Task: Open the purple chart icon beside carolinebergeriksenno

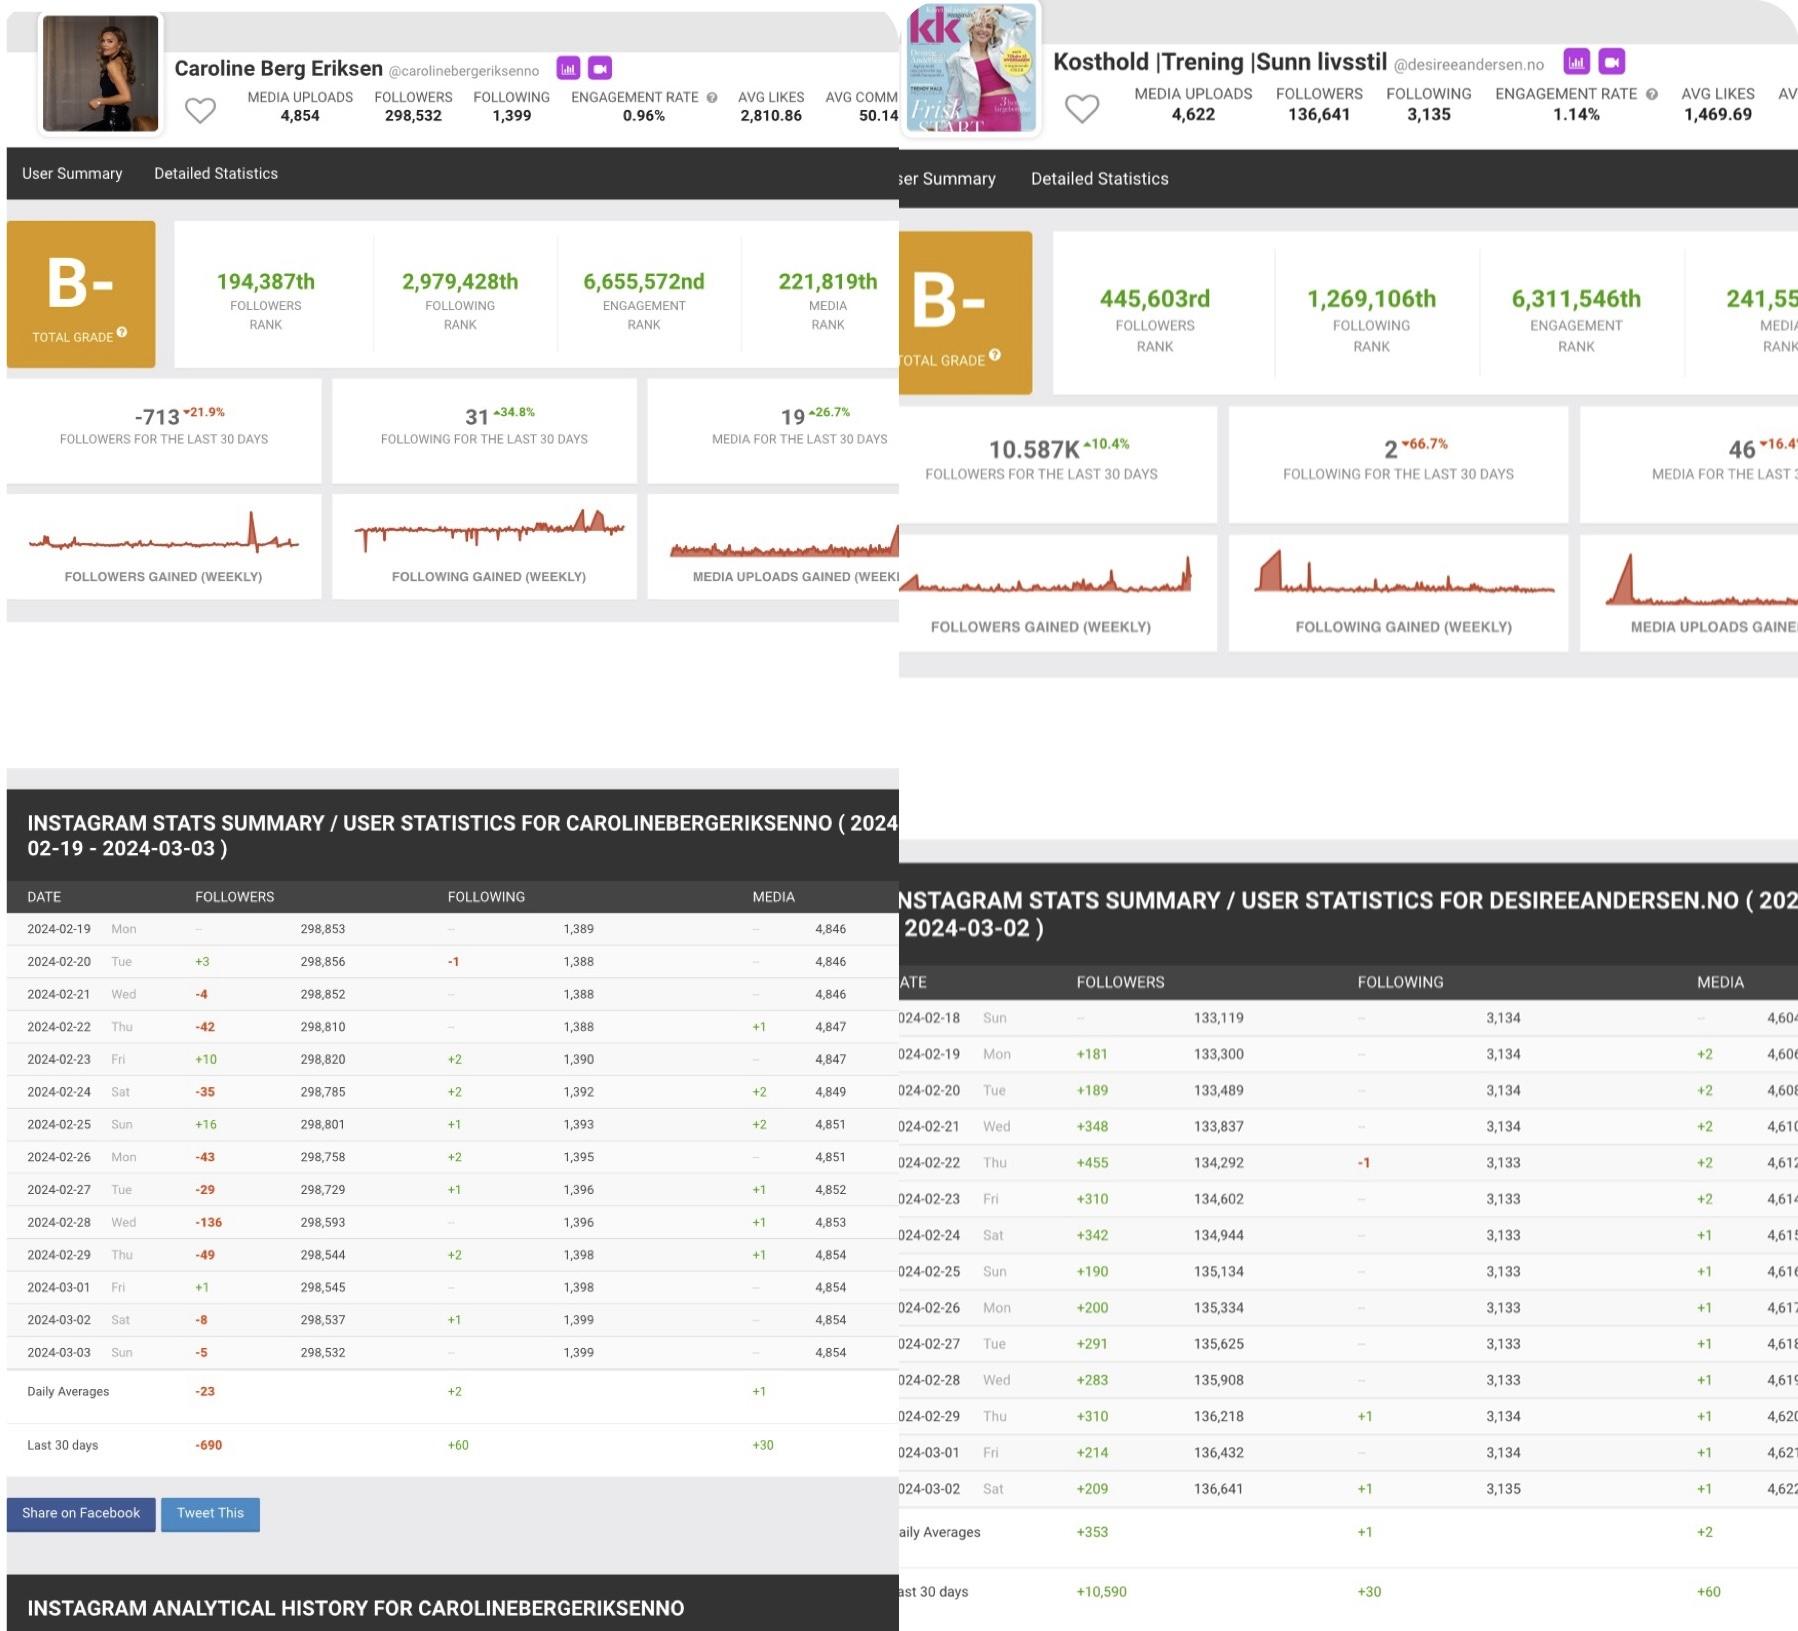Action: tap(568, 68)
